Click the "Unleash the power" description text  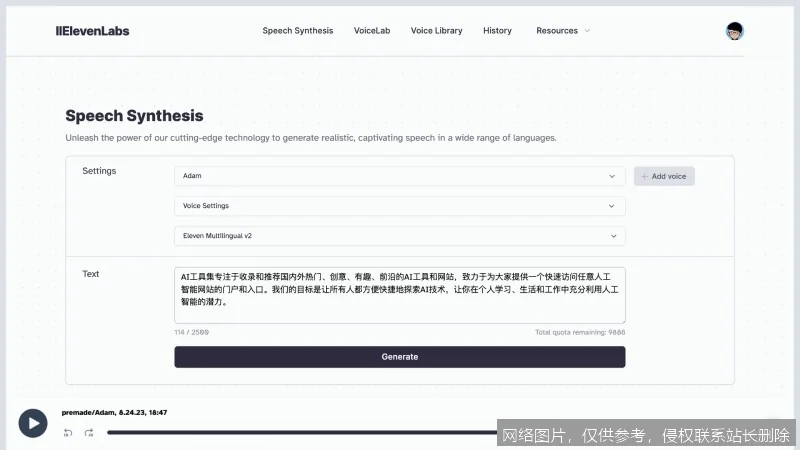311,138
